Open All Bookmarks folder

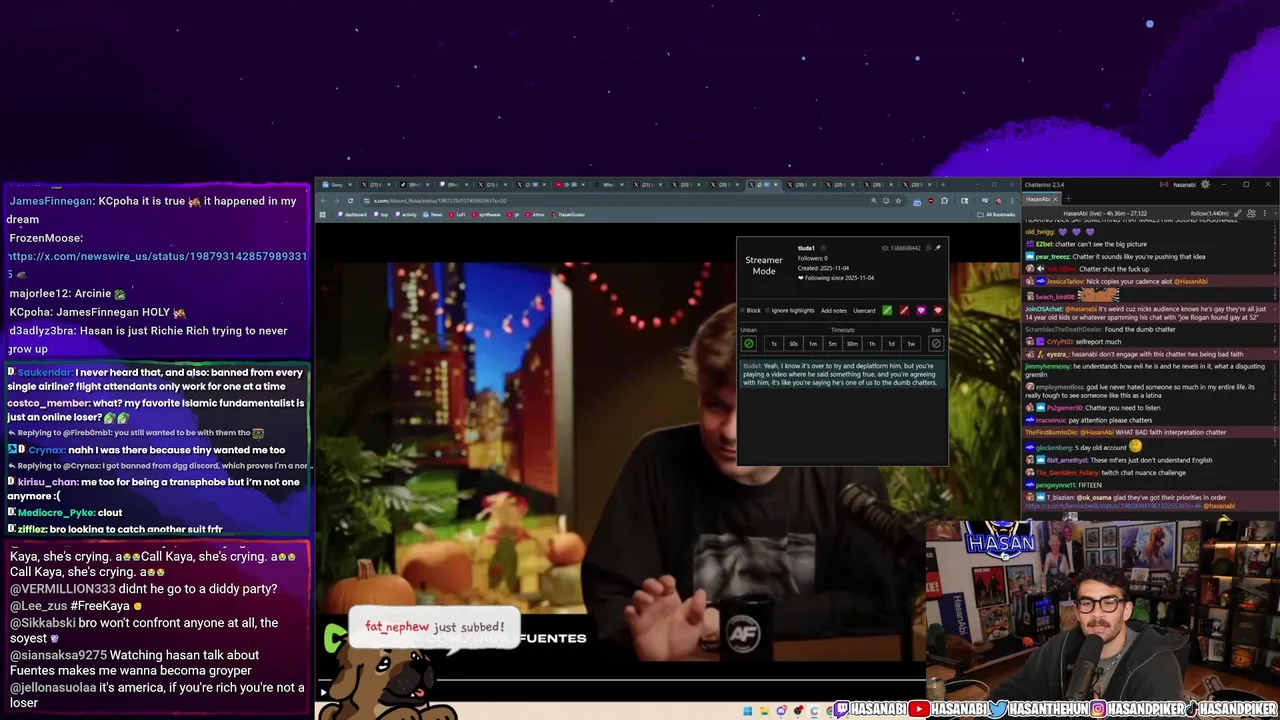[x=995, y=215]
